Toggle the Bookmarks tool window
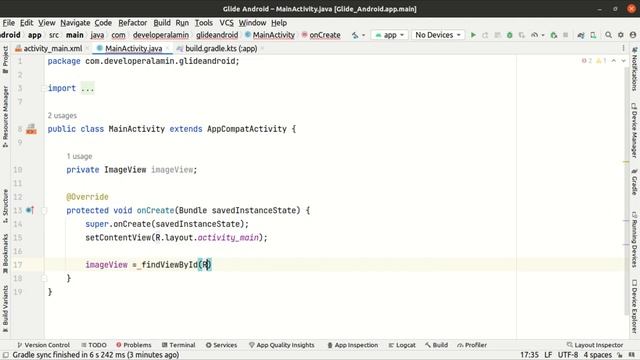The height and width of the screenshot is (360, 640). tap(5, 253)
